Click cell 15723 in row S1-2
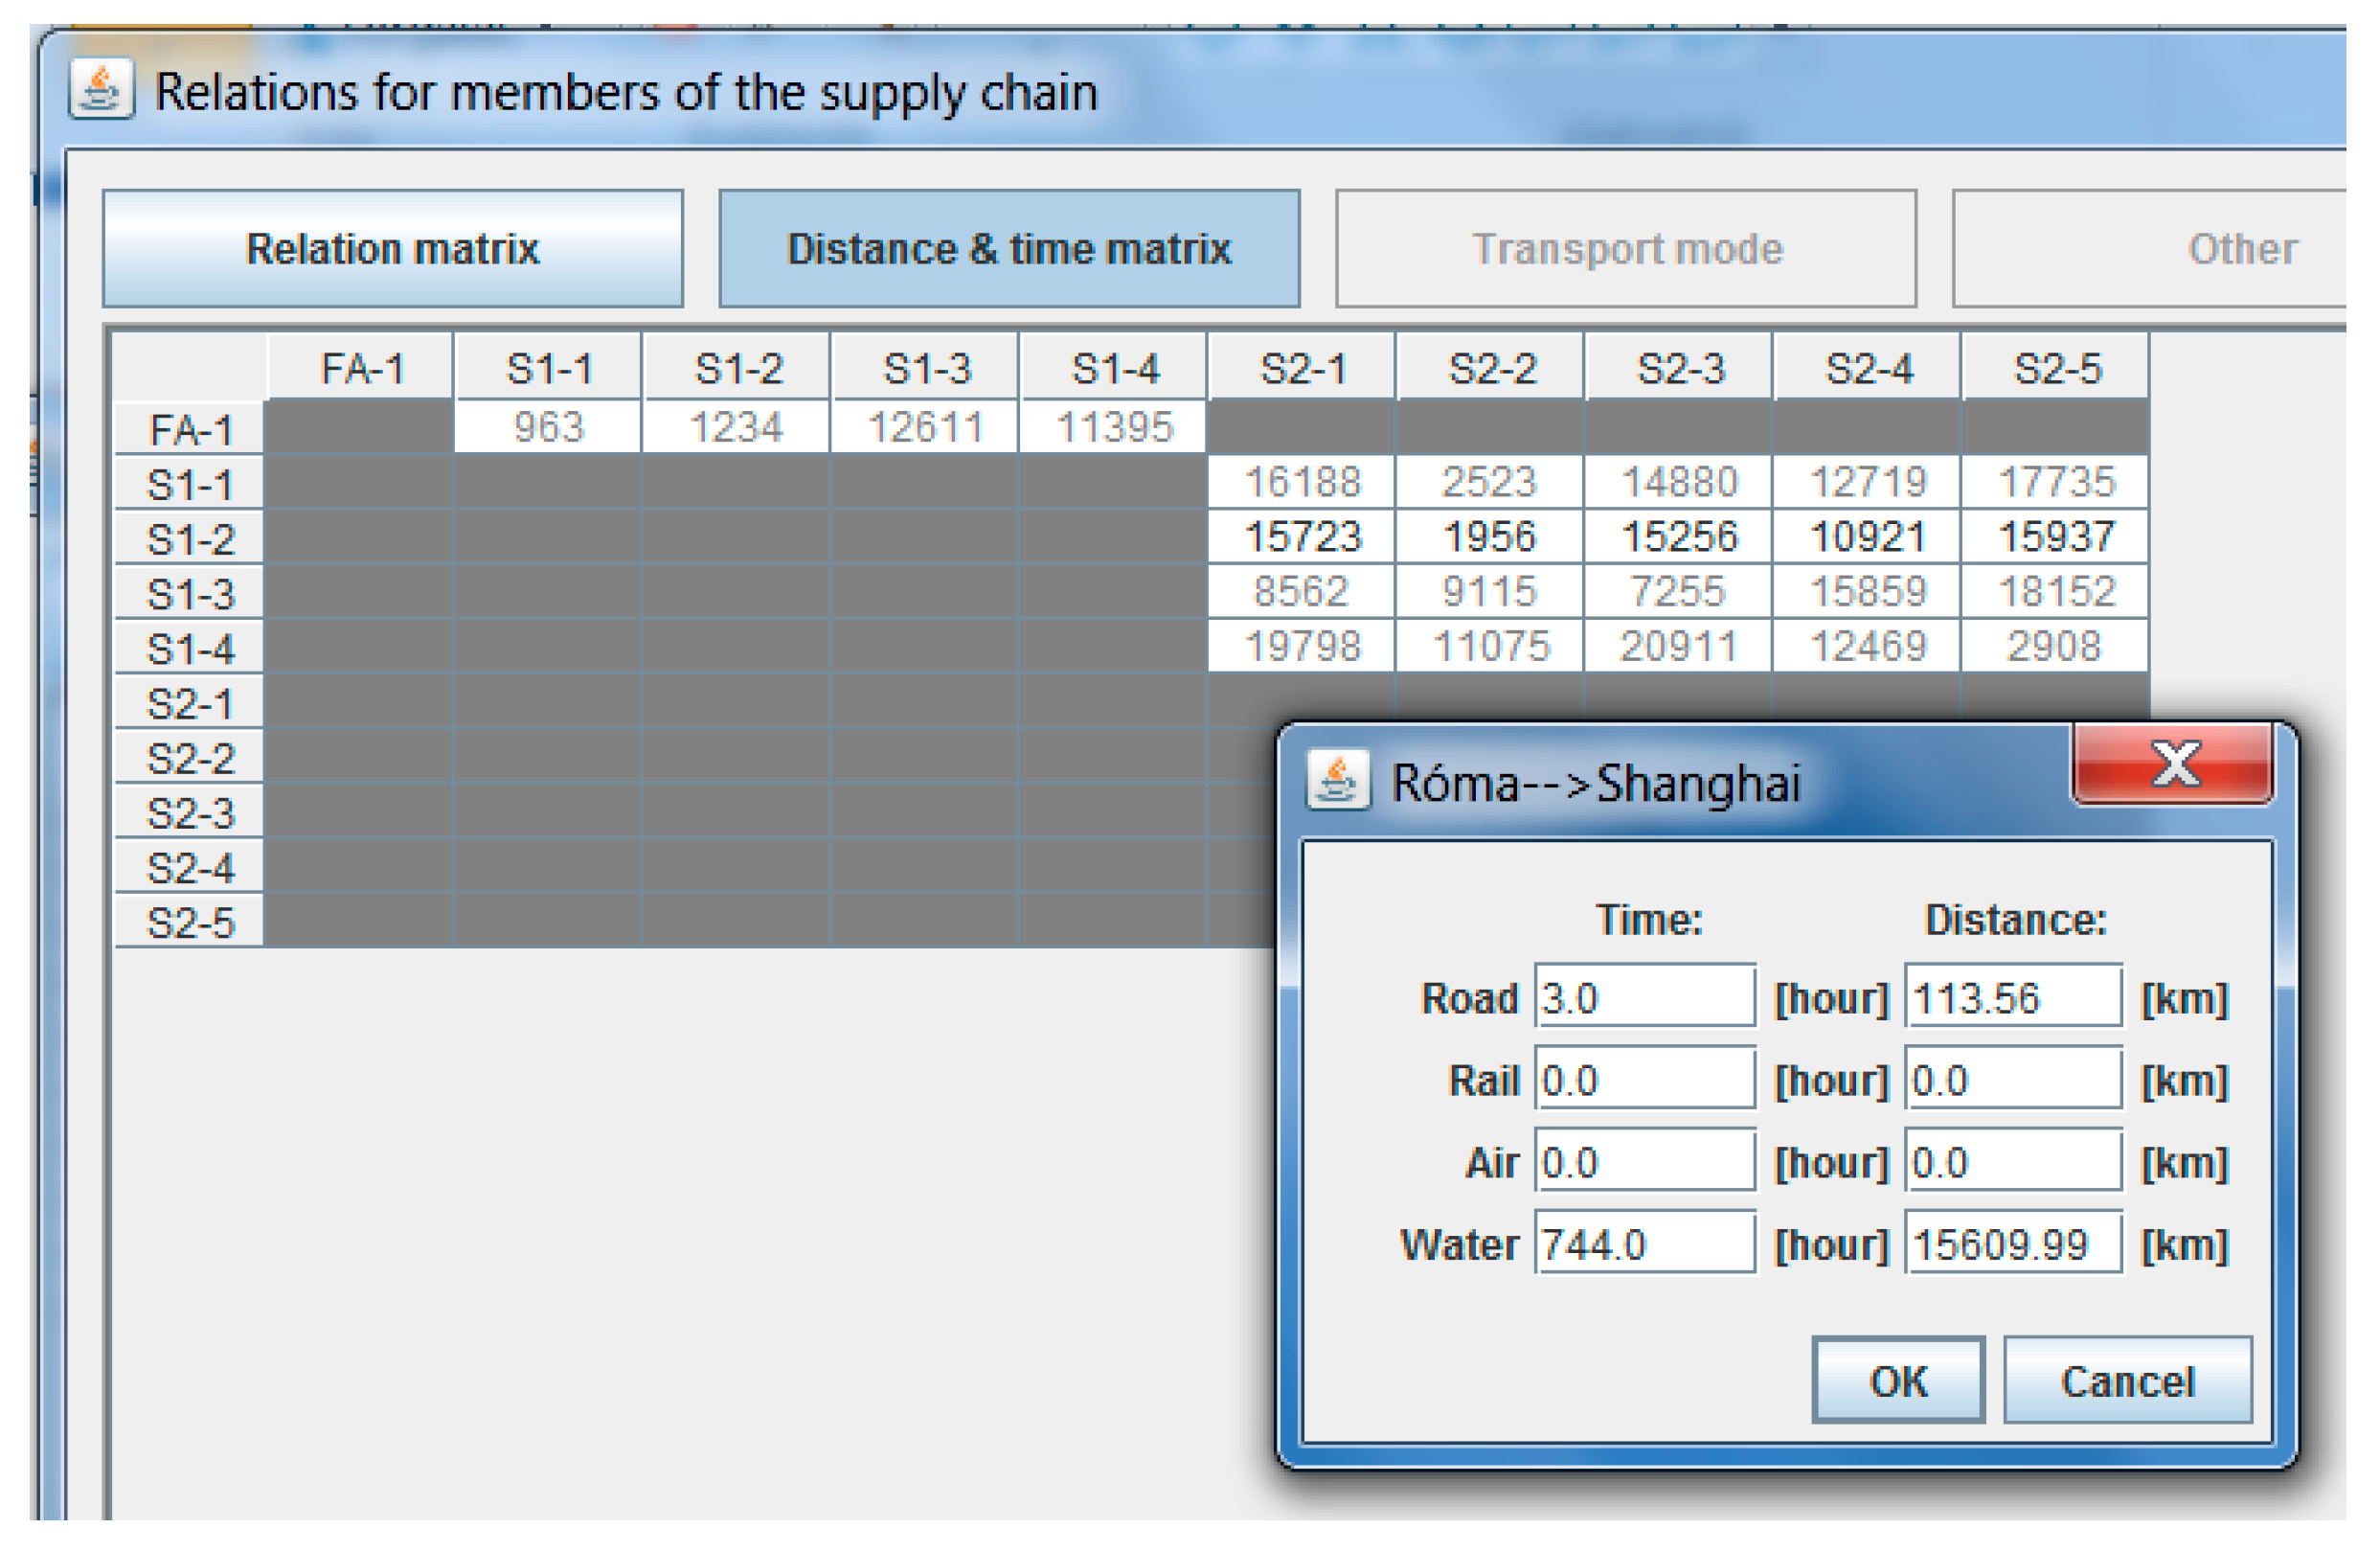This screenshot has width=2380, height=1551. coord(1302,537)
